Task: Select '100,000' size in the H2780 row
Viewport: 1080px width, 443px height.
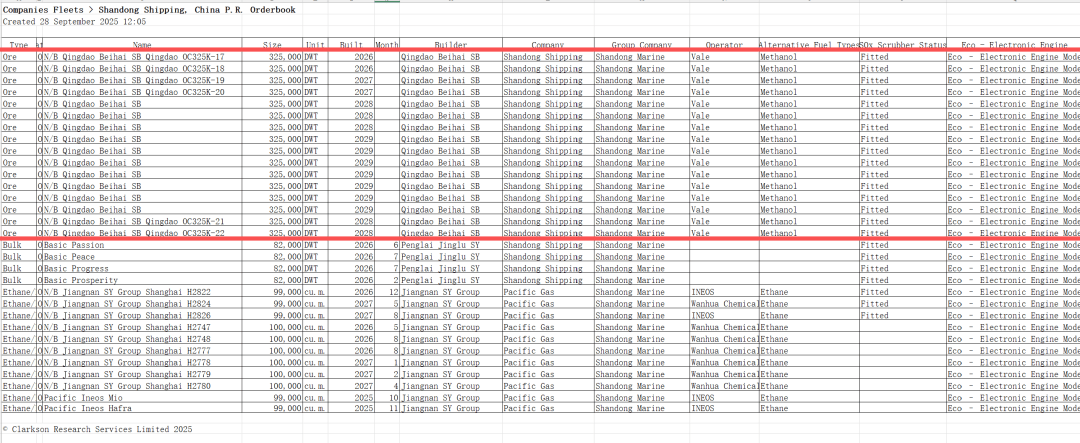Action: (x=272, y=386)
